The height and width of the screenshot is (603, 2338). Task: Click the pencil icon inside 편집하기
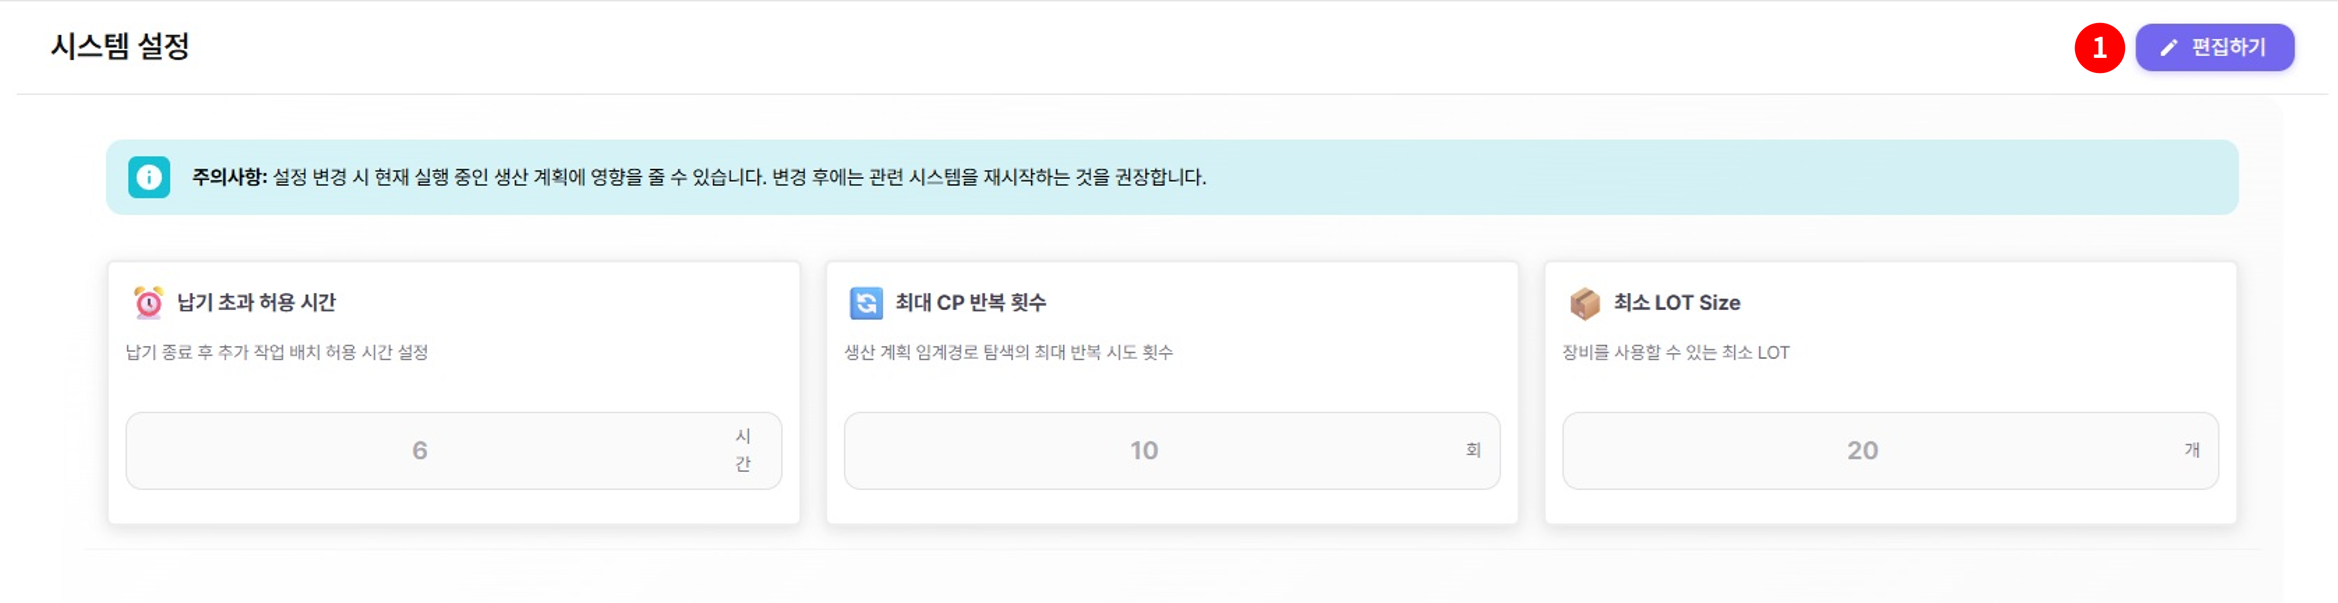(2168, 48)
